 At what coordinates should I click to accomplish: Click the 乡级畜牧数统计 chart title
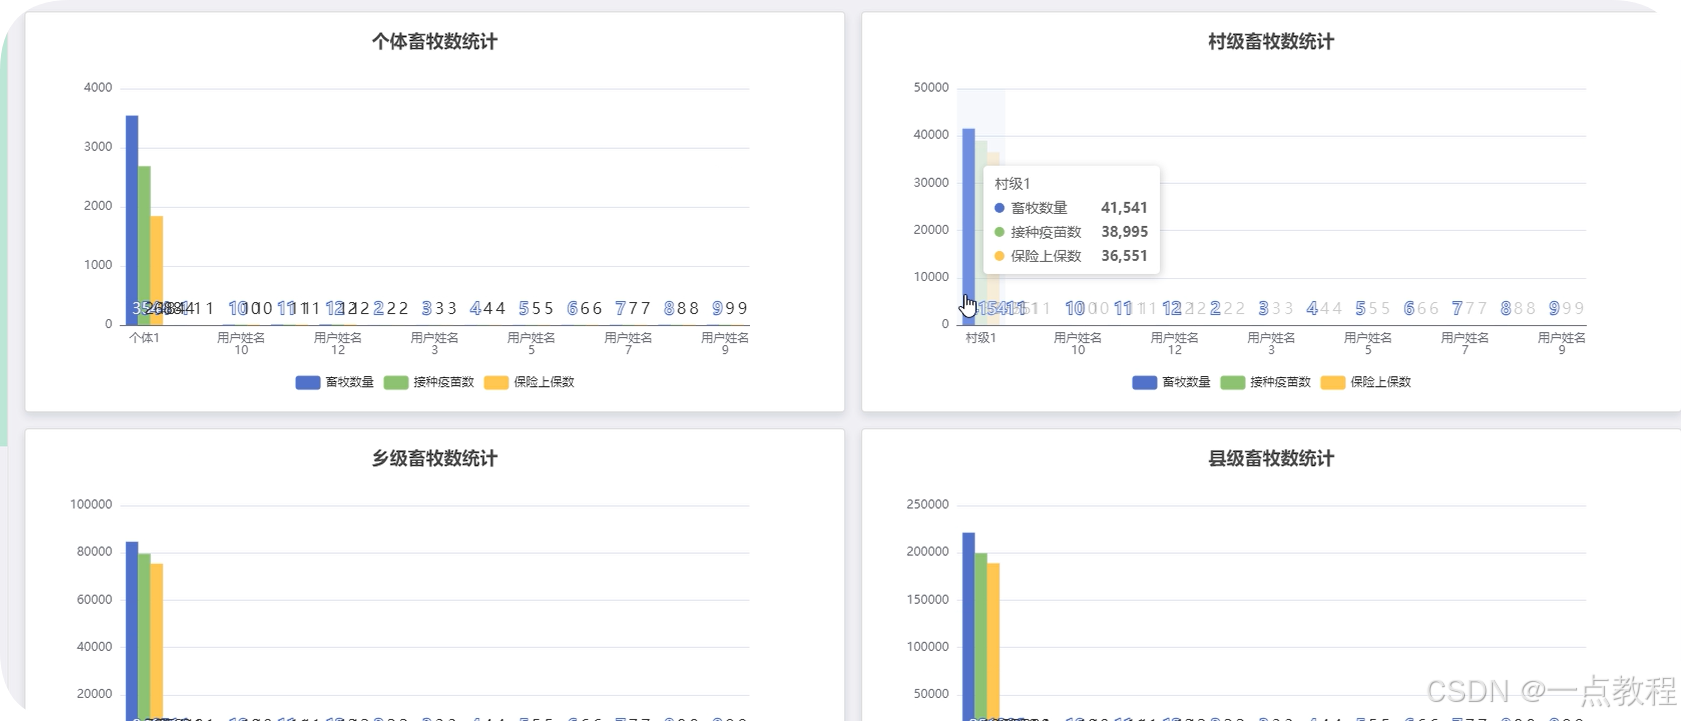434,458
